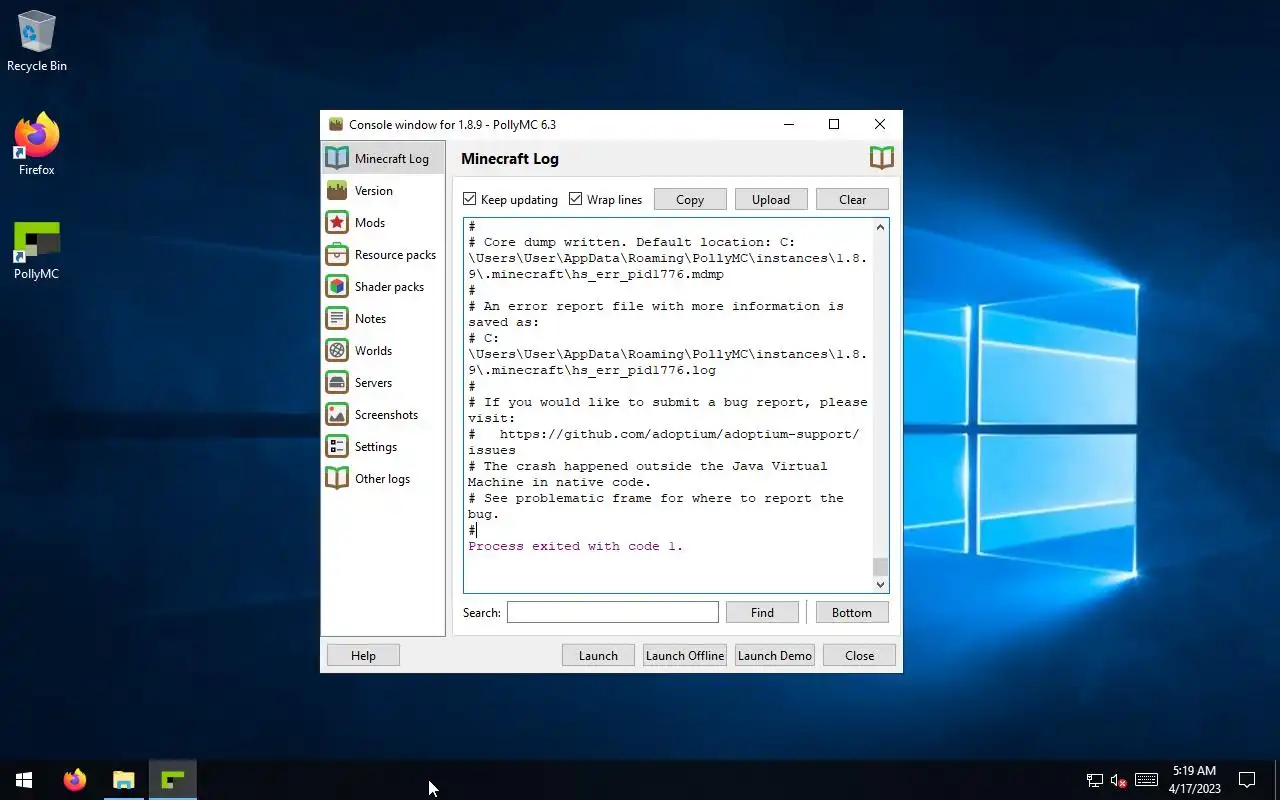
Task: Open the Other logs book icon
Action: 337,478
